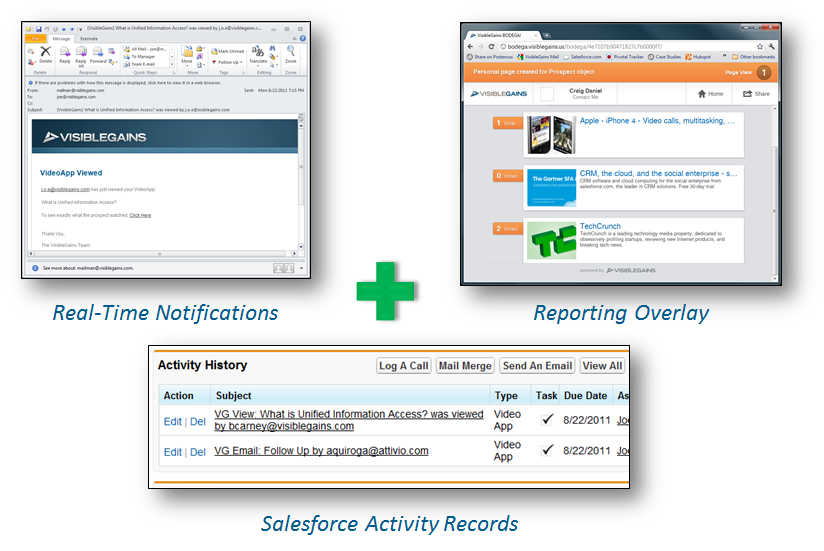Viewport: 824px width, 551px height.
Task: Click the j.o.e@visiblegains.com link in email
Action: click(65, 190)
